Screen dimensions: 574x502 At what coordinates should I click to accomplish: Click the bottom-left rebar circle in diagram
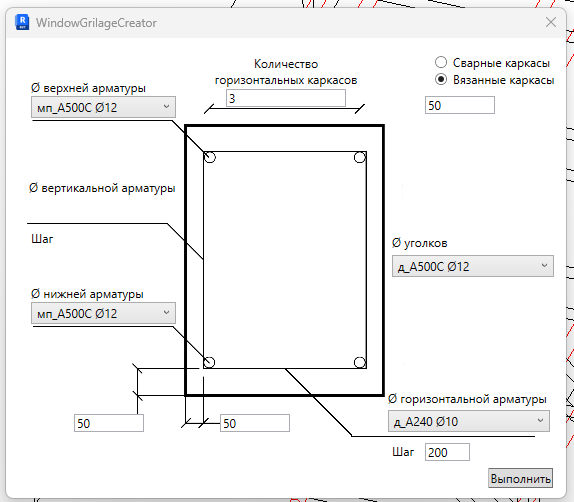tap(209, 362)
